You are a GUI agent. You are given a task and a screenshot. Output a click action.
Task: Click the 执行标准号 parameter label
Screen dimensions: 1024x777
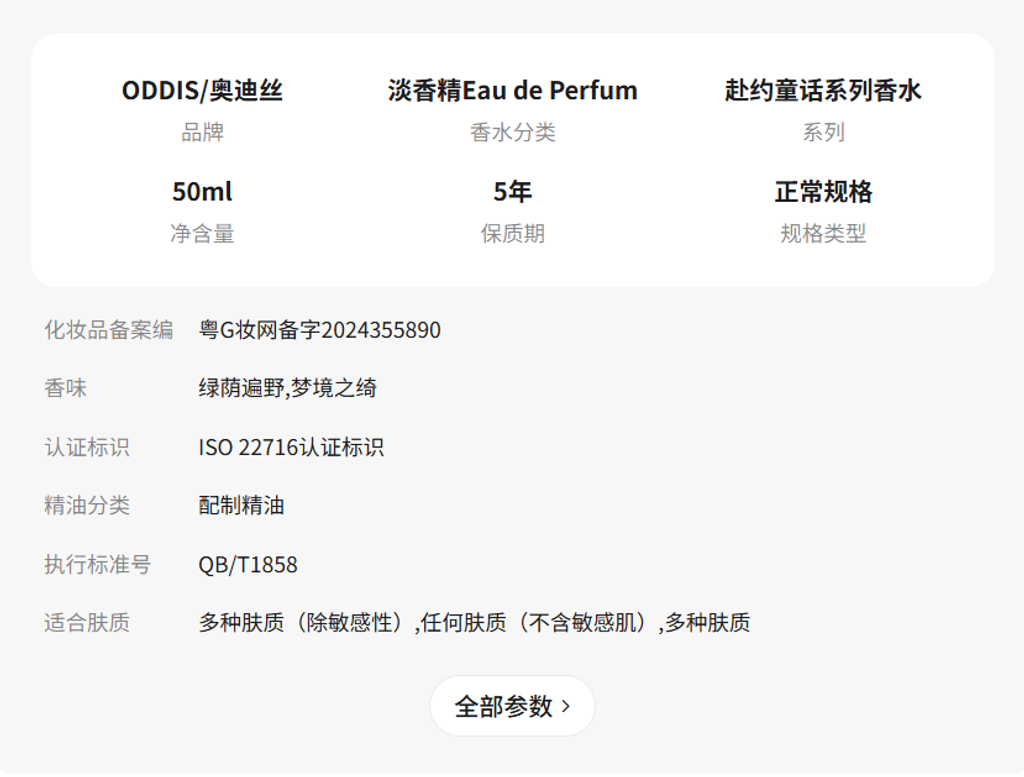coord(97,564)
